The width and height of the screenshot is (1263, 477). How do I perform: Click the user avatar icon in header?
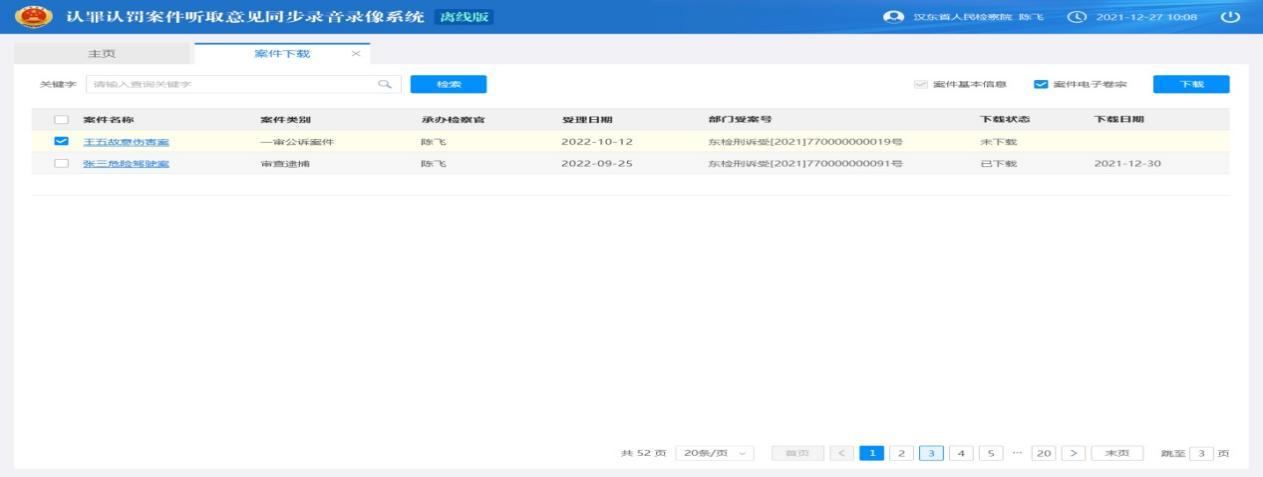pyautogui.click(x=895, y=18)
